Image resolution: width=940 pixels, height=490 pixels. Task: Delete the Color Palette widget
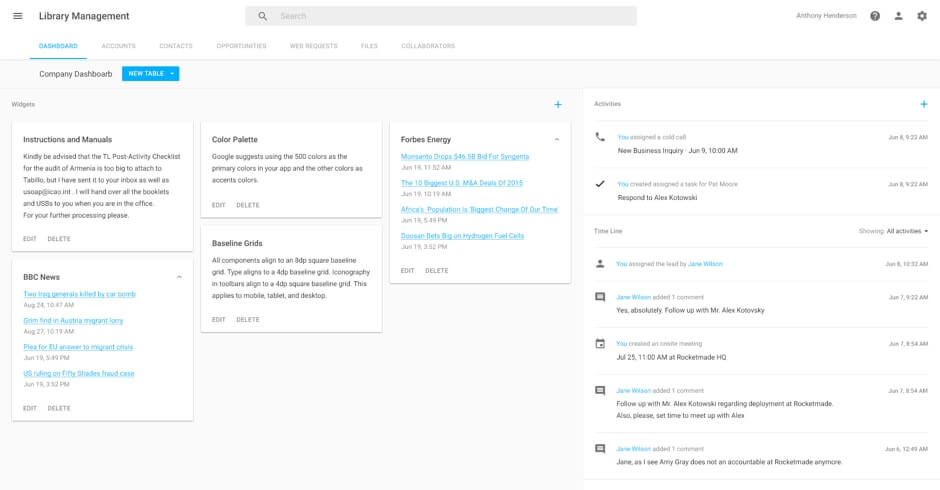pos(248,205)
